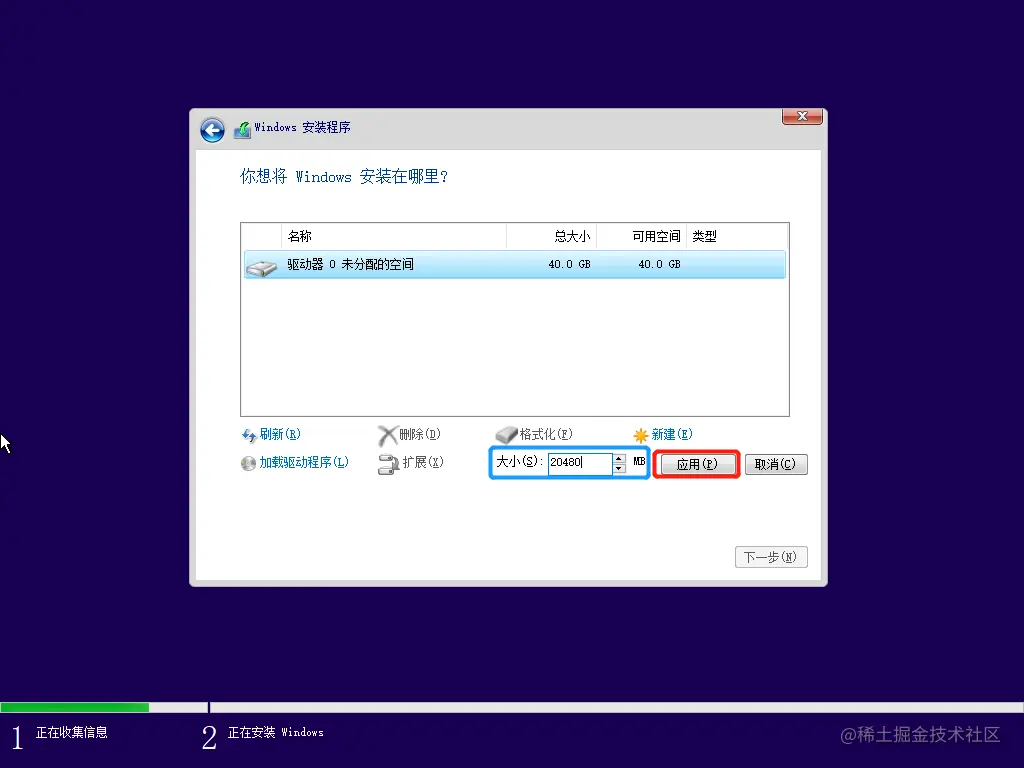The image size is (1024, 768).
Task: Click the load driver disc icon
Action: tap(248, 464)
